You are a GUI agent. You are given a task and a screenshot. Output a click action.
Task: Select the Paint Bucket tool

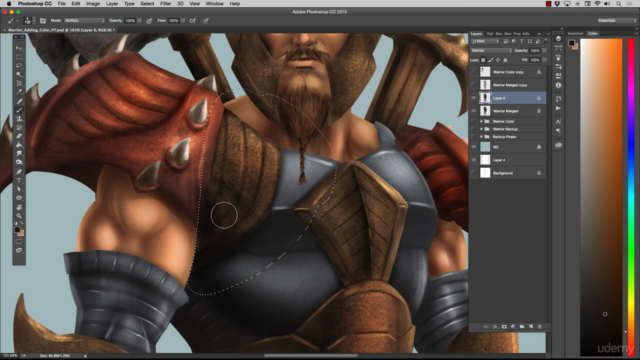click(19, 145)
